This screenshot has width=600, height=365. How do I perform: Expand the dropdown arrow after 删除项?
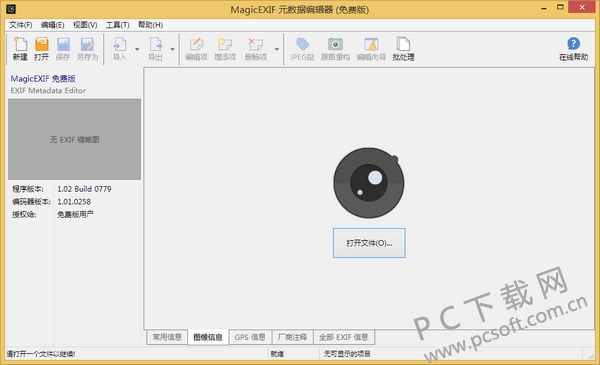pyautogui.click(x=277, y=49)
